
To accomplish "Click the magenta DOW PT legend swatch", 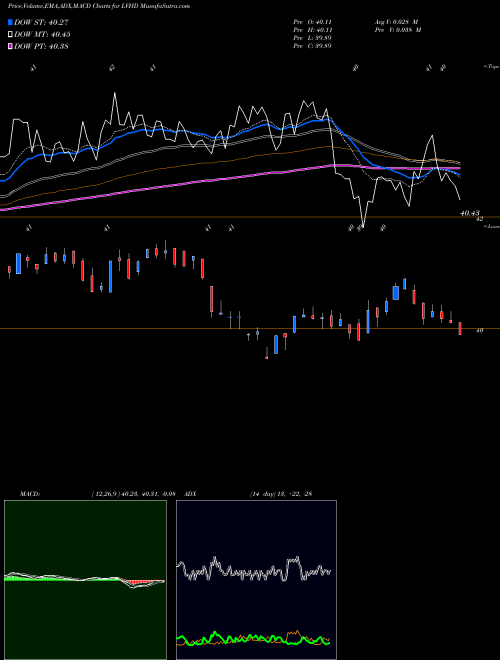I will pyautogui.click(x=10, y=46).
